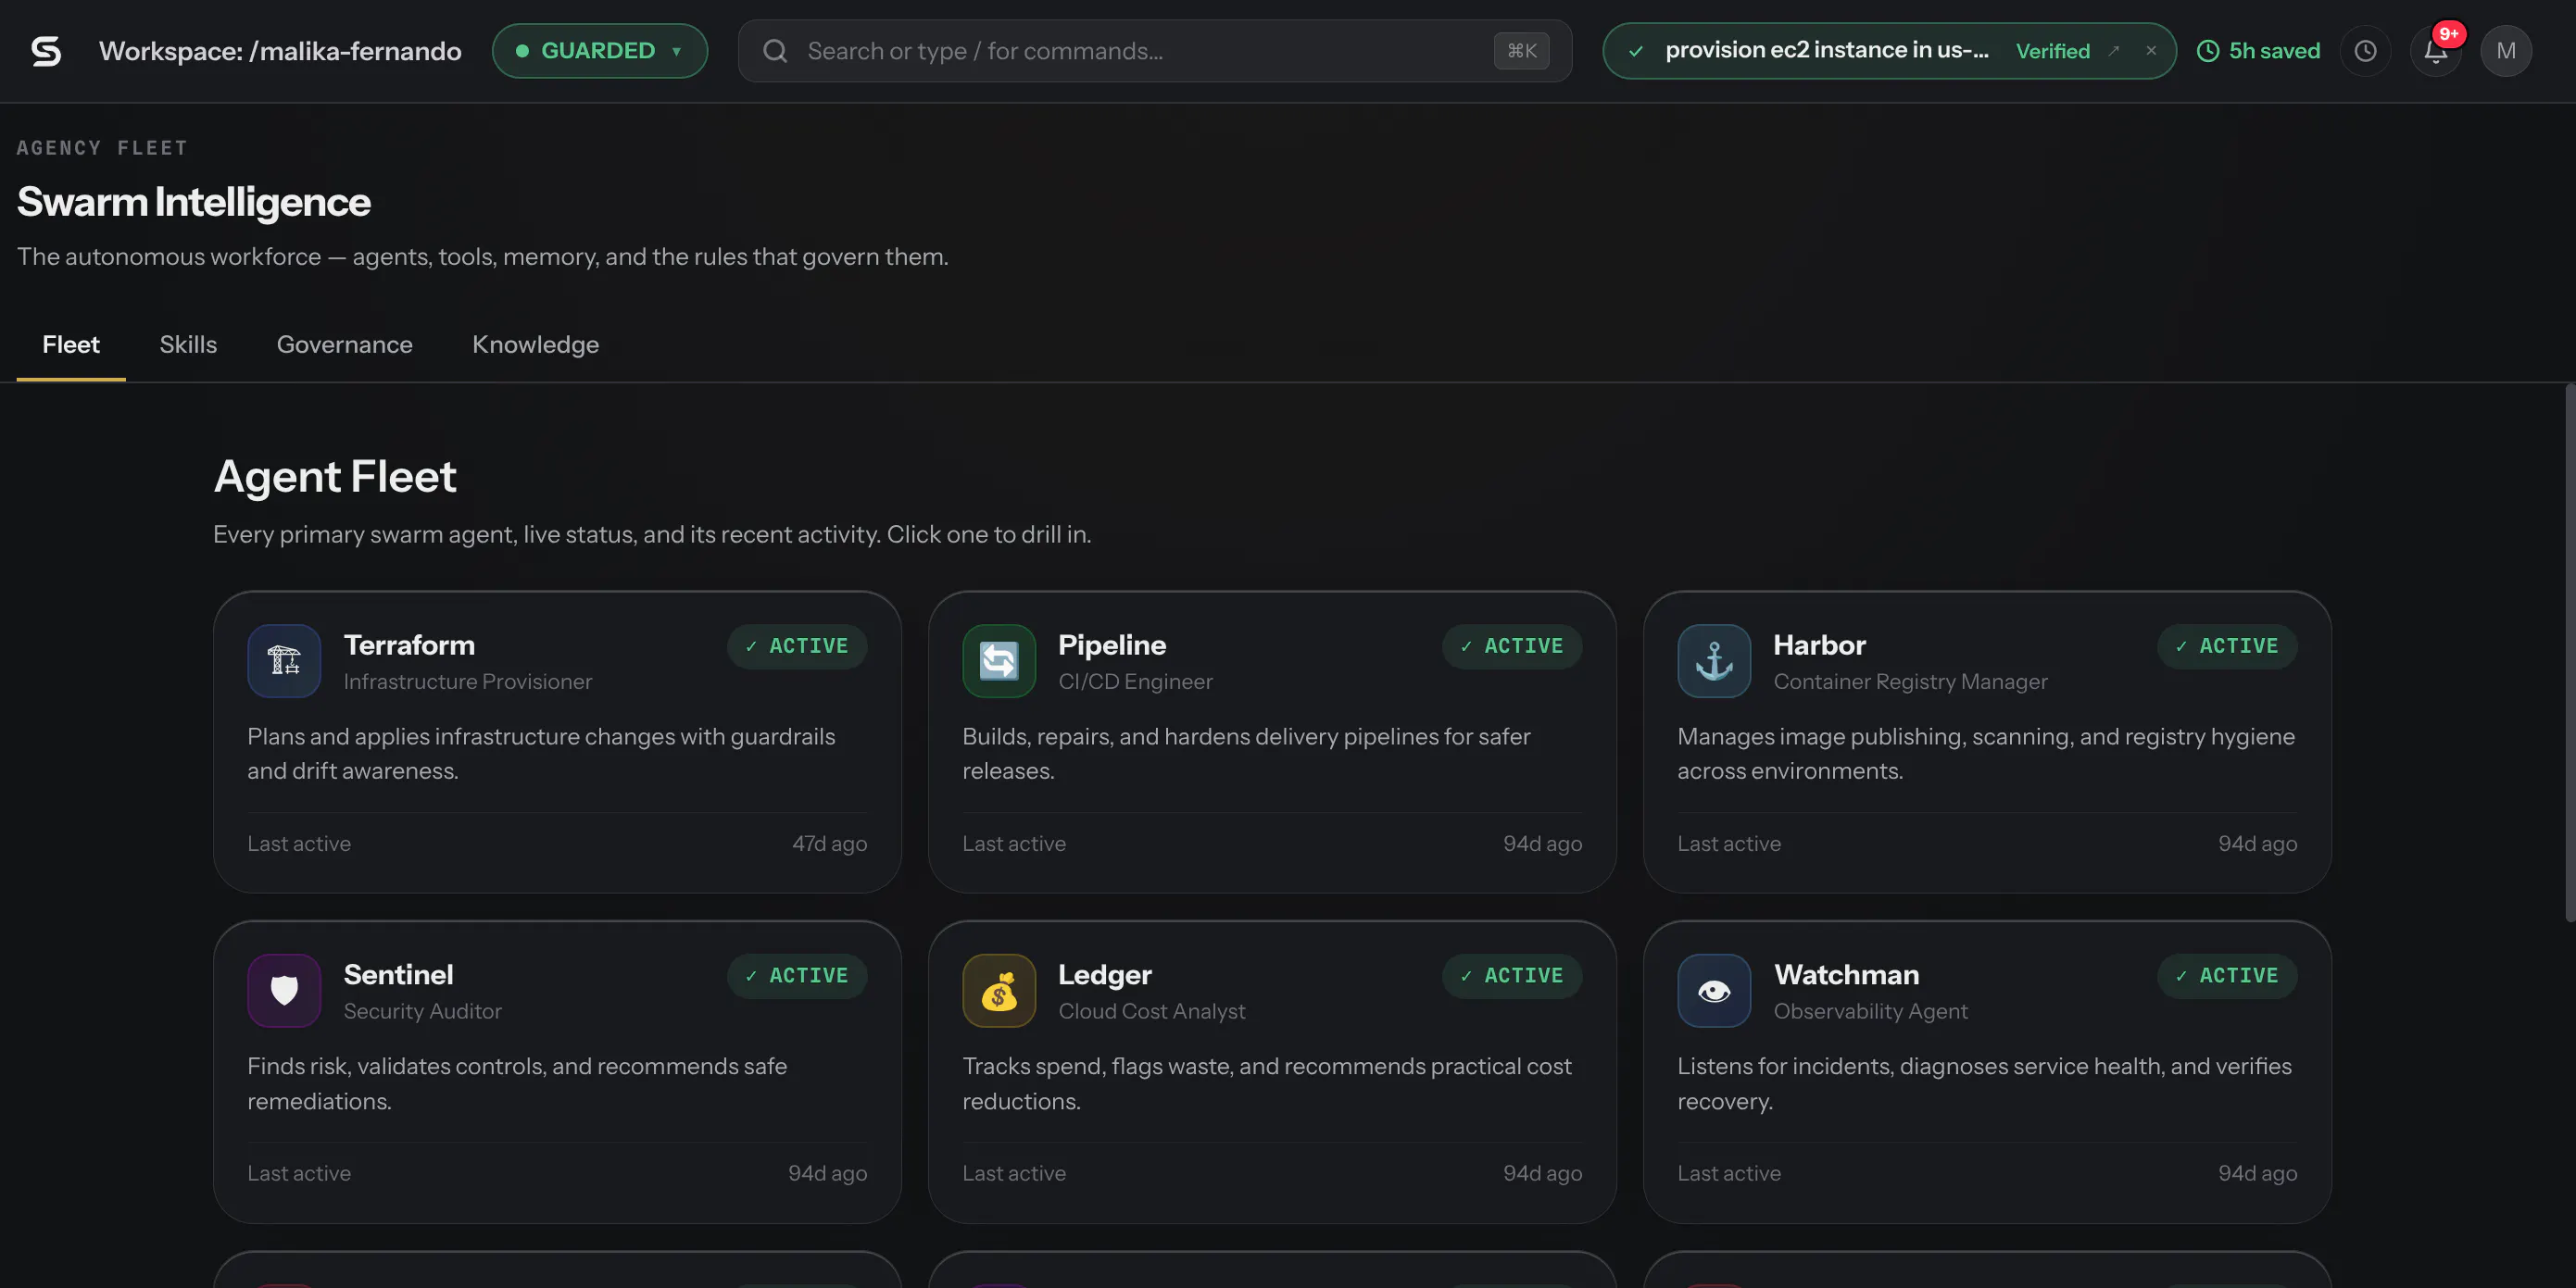Open the history clock button
Image resolution: width=2576 pixels, height=1288 pixels.
[x=2365, y=51]
